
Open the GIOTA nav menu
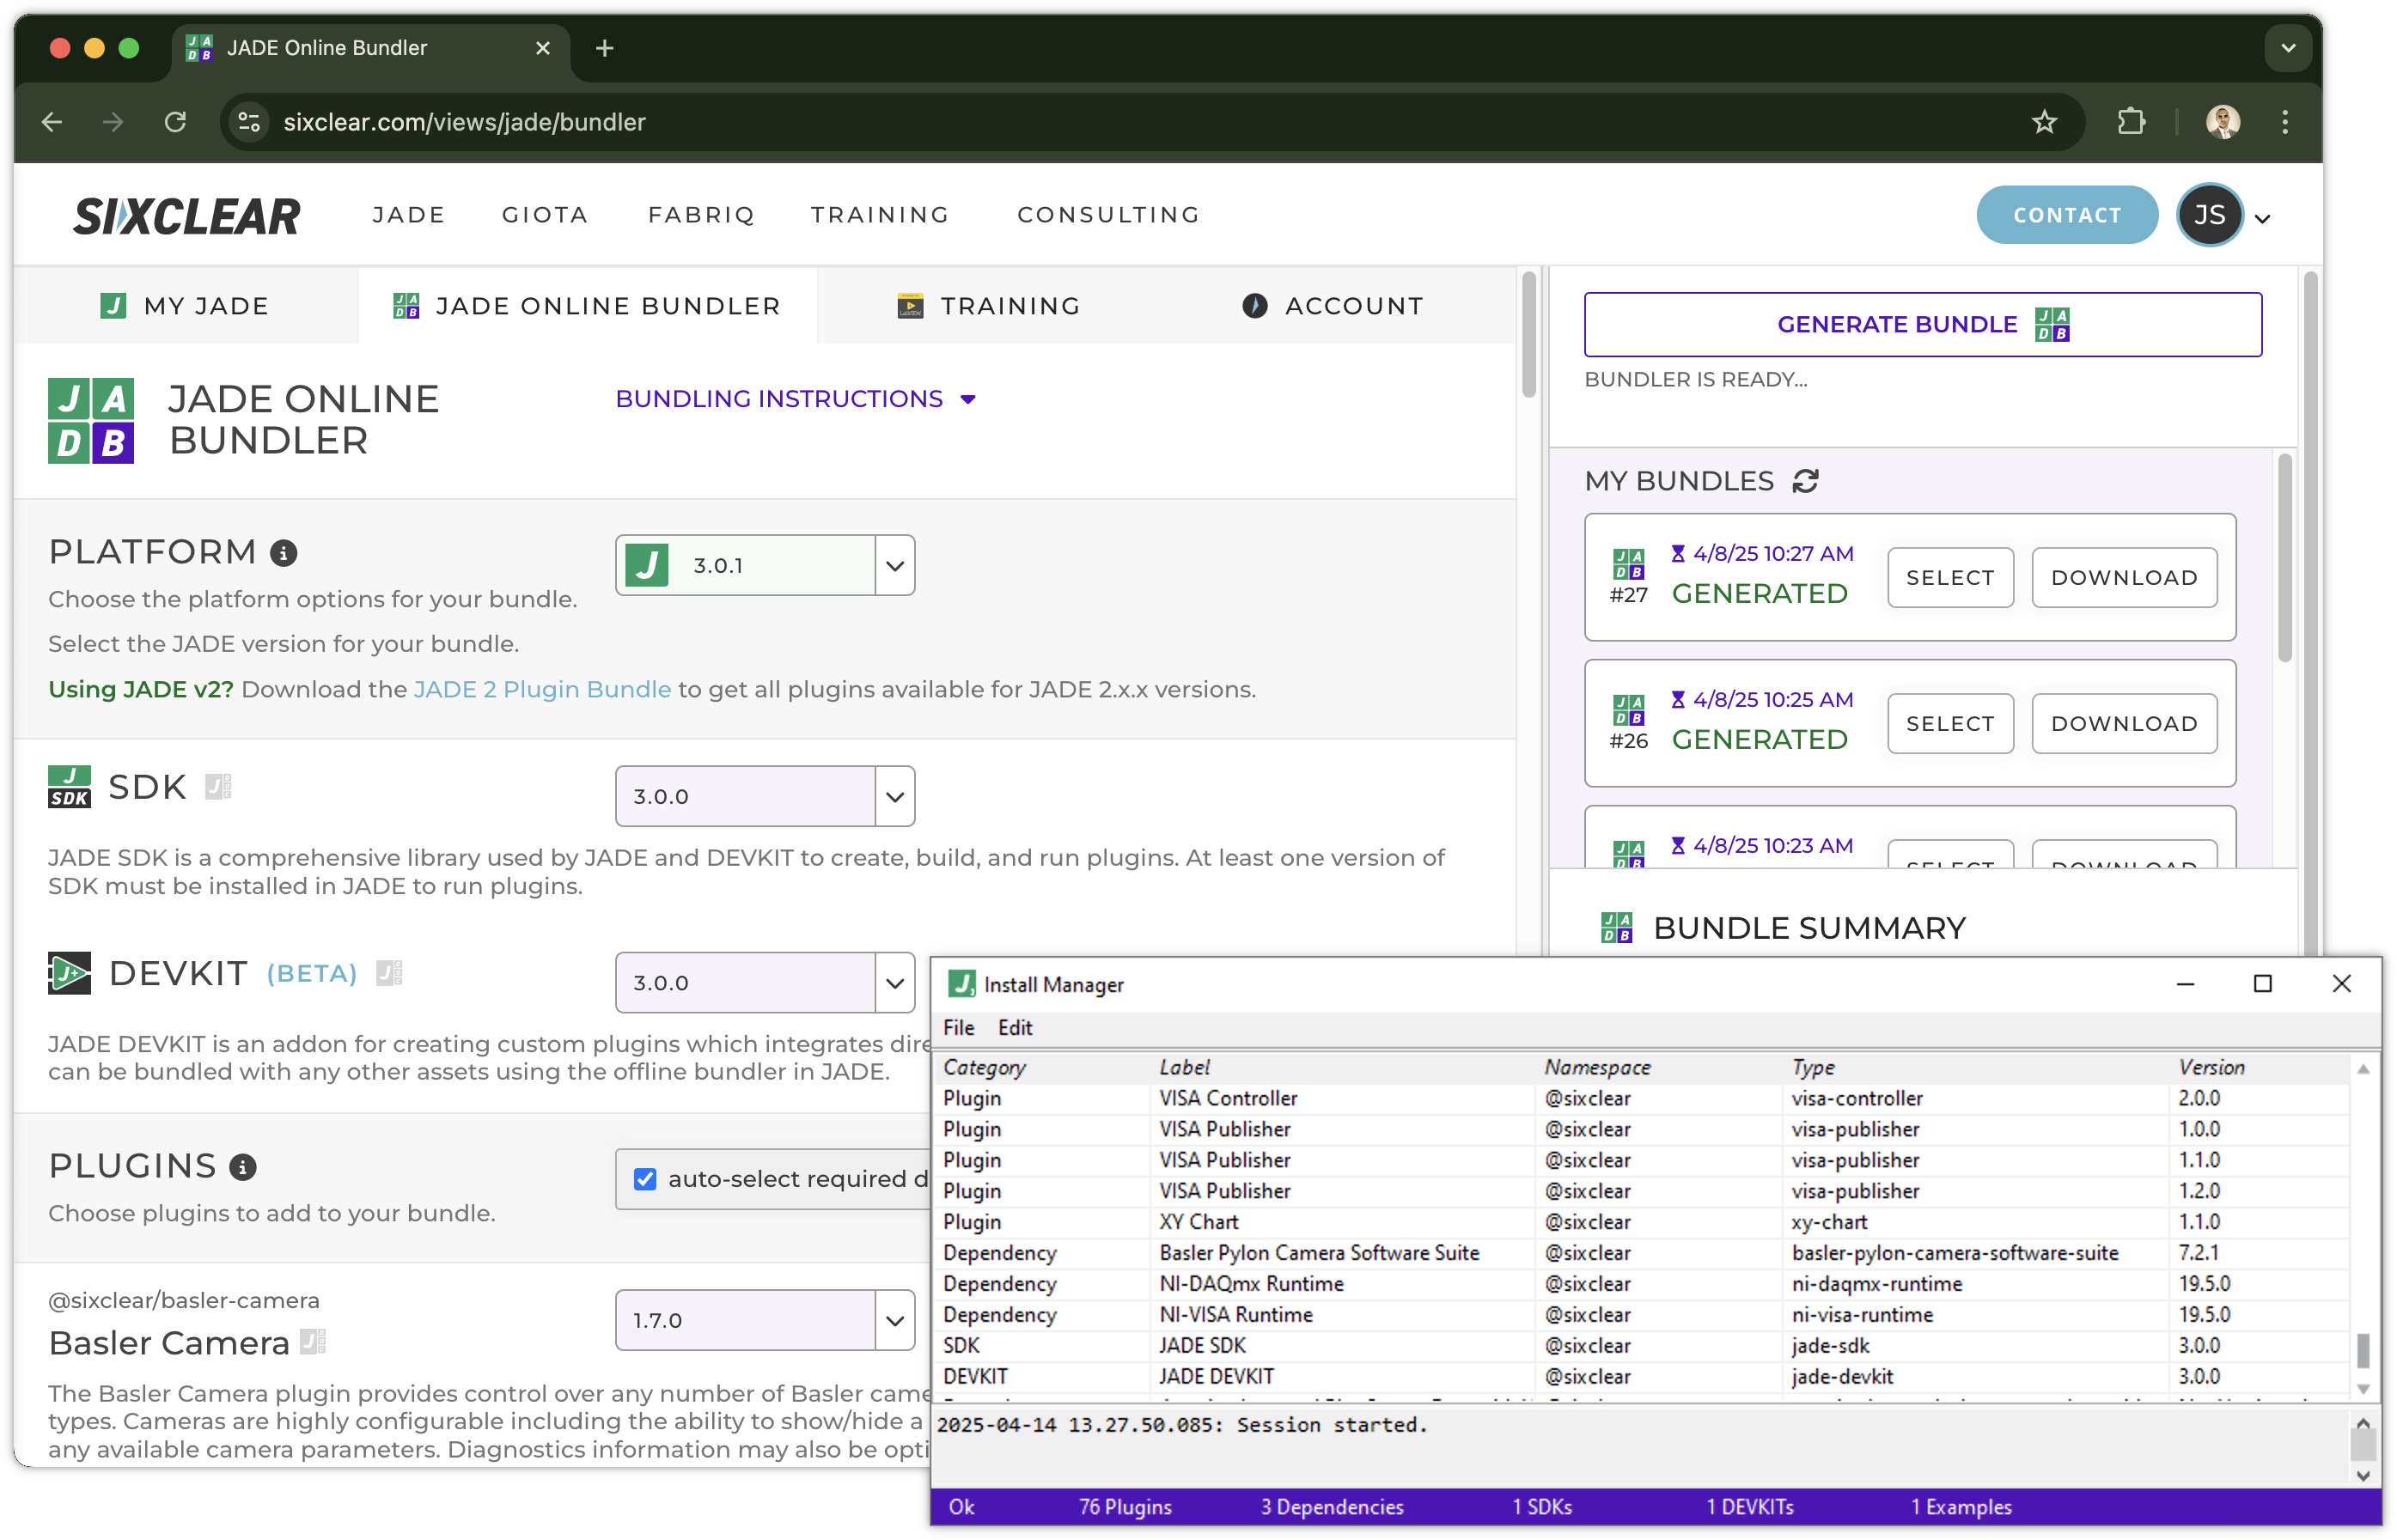coord(545,215)
